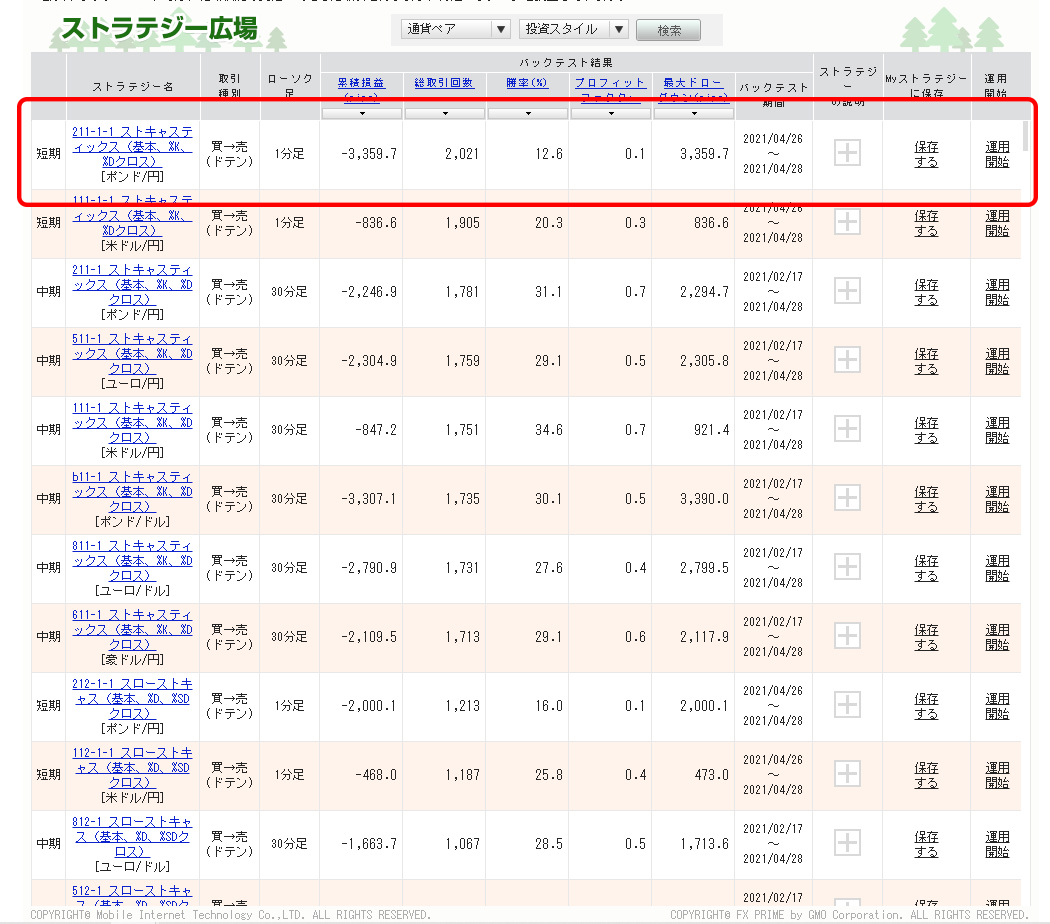The height and width of the screenshot is (924, 1050).
Task: Select trade count value 1,067
Action: pyautogui.click(x=462, y=844)
